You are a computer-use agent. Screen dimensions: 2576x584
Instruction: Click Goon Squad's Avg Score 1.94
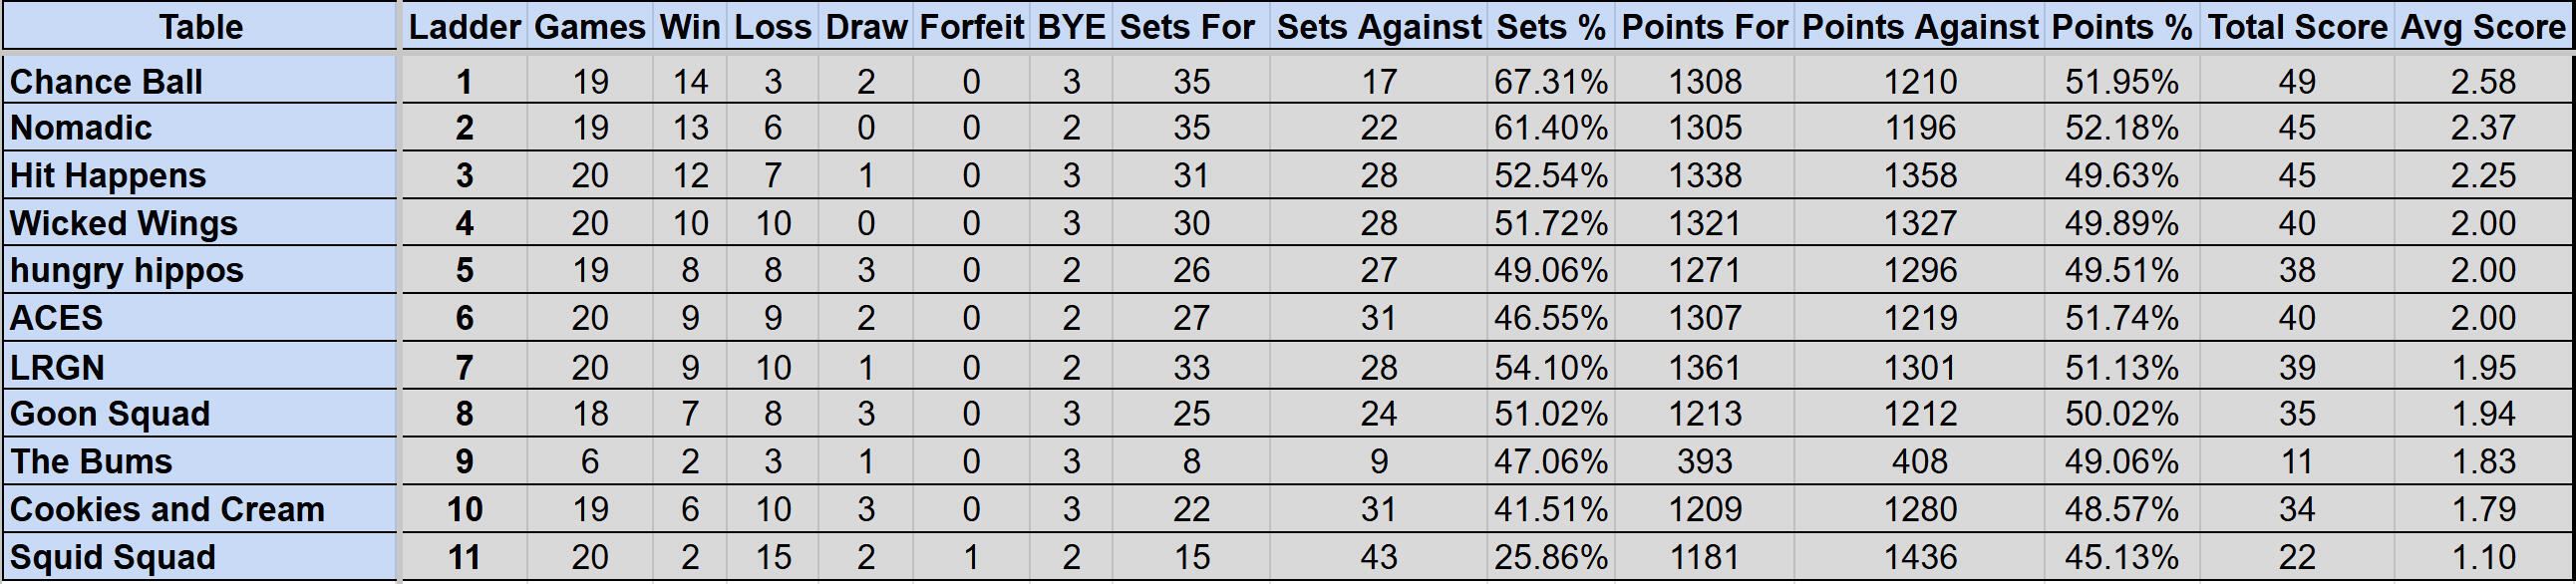click(x=2482, y=414)
